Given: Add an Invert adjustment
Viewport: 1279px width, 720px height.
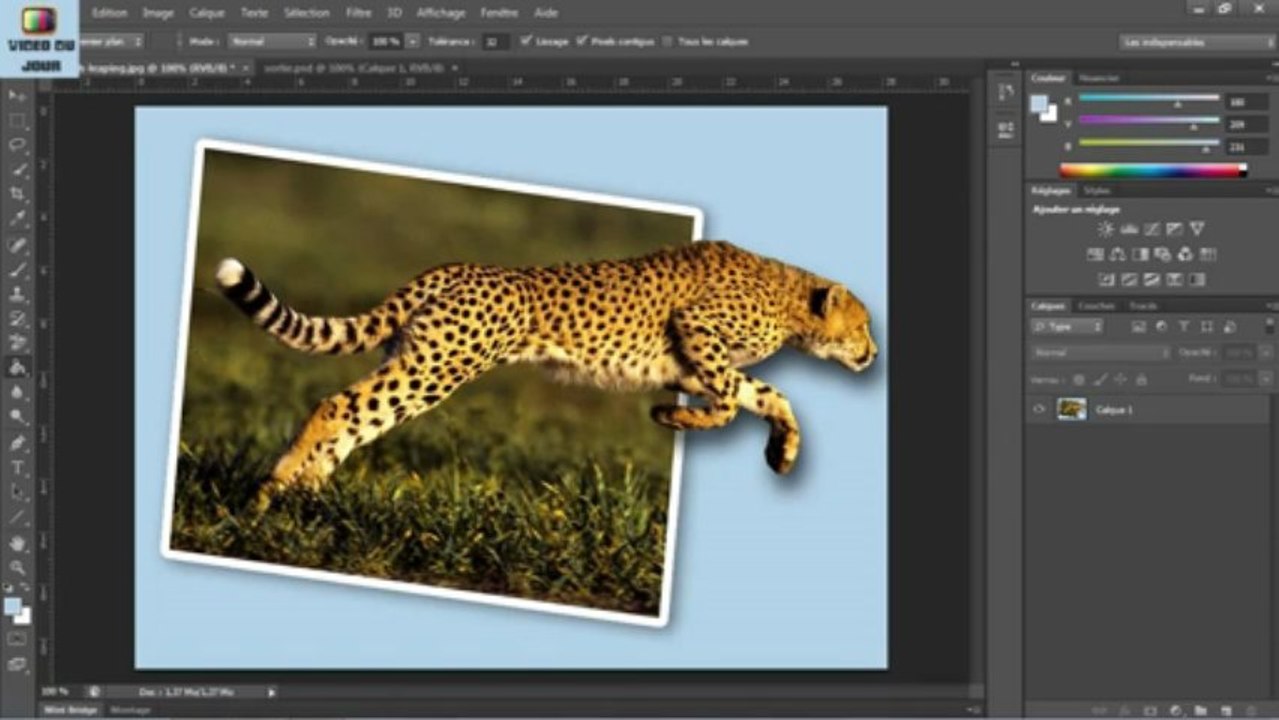Looking at the screenshot, I should point(1107,279).
